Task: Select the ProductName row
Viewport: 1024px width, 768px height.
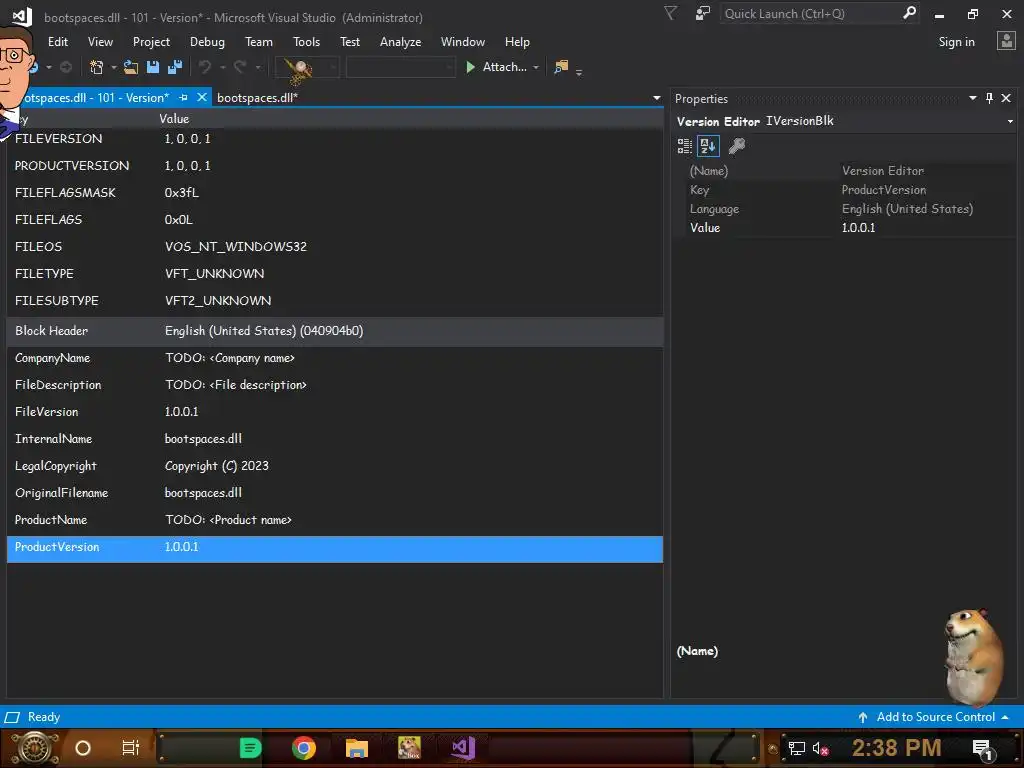Action: 335,520
